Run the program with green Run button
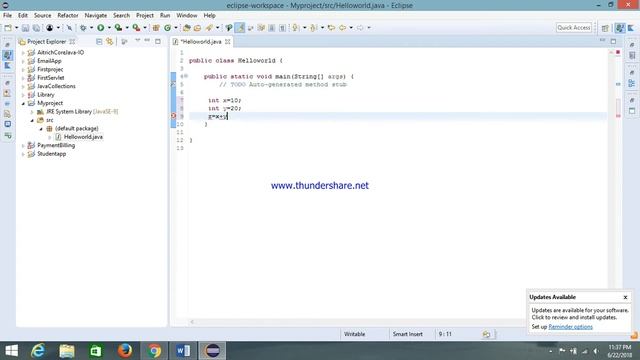Screen dimensions: 640x360 click(x=100, y=28)
